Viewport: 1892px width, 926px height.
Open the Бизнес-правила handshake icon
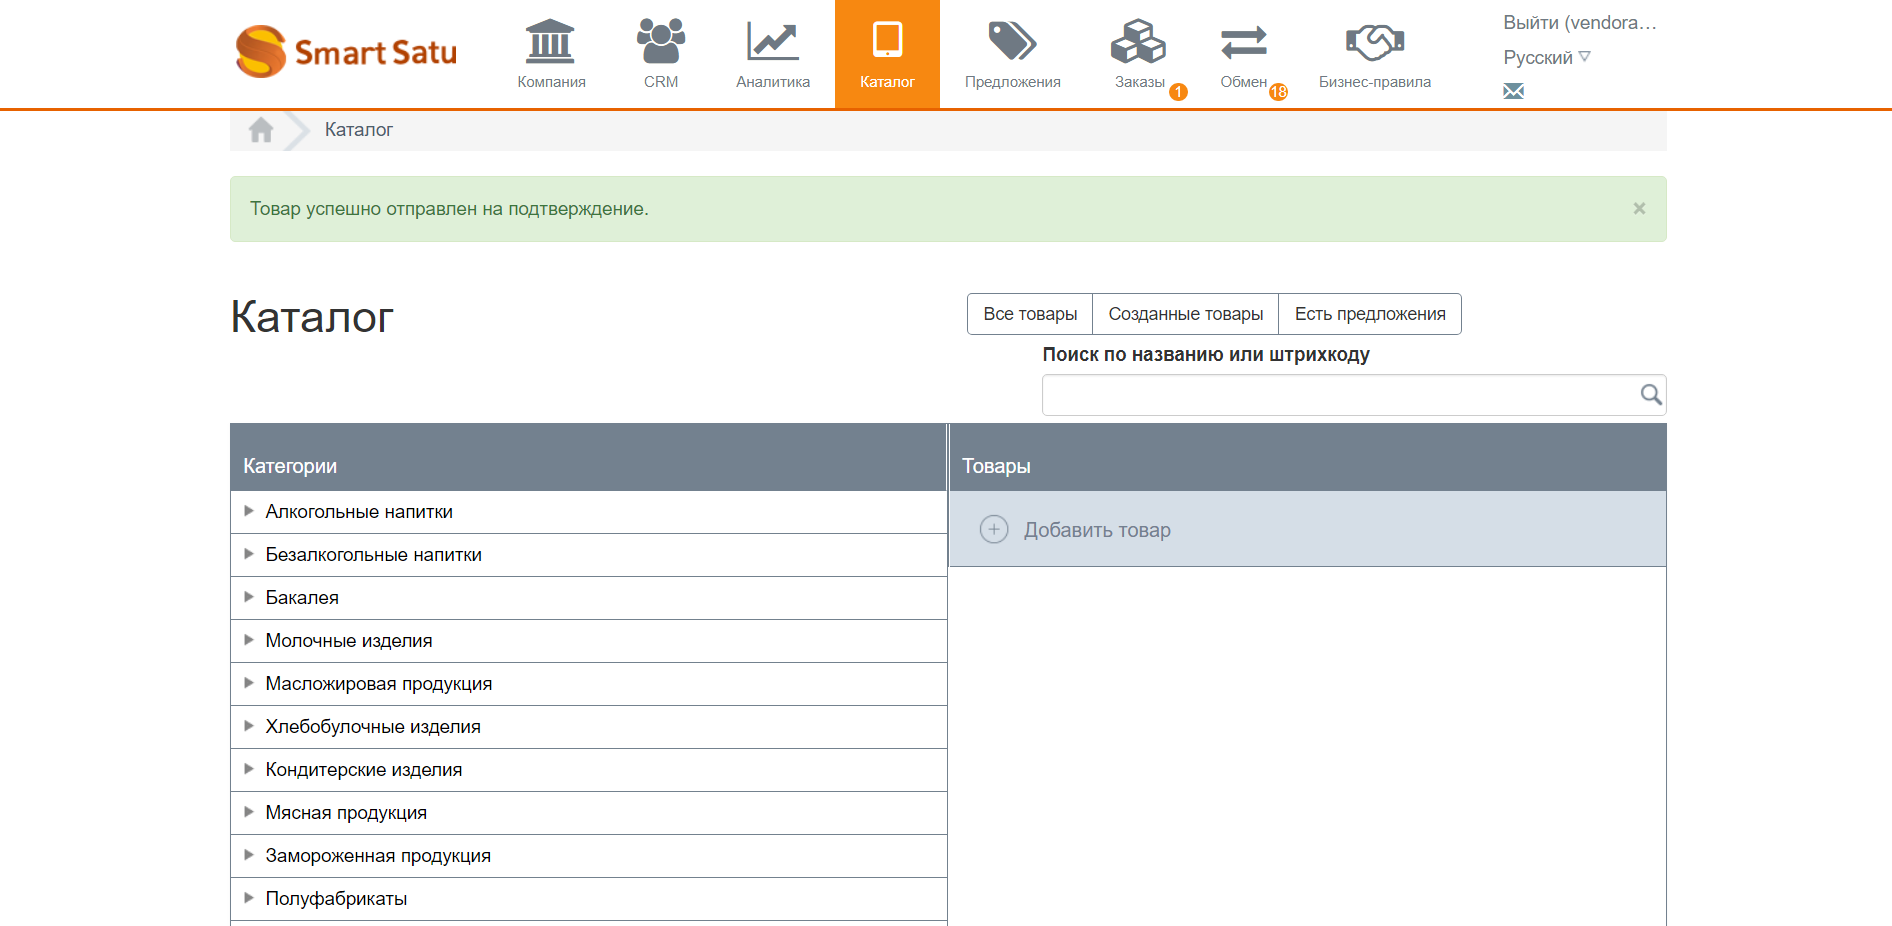[1375, 42]
